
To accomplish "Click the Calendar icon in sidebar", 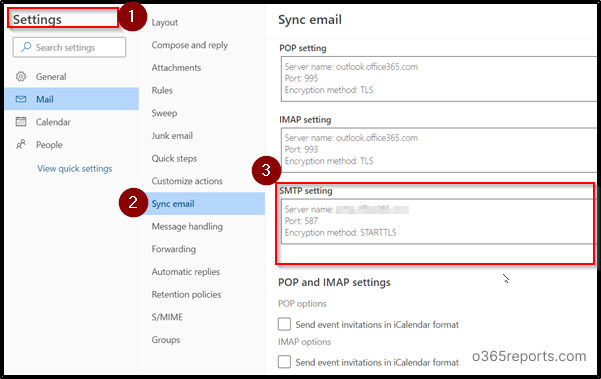I will [x=21, y=122].
